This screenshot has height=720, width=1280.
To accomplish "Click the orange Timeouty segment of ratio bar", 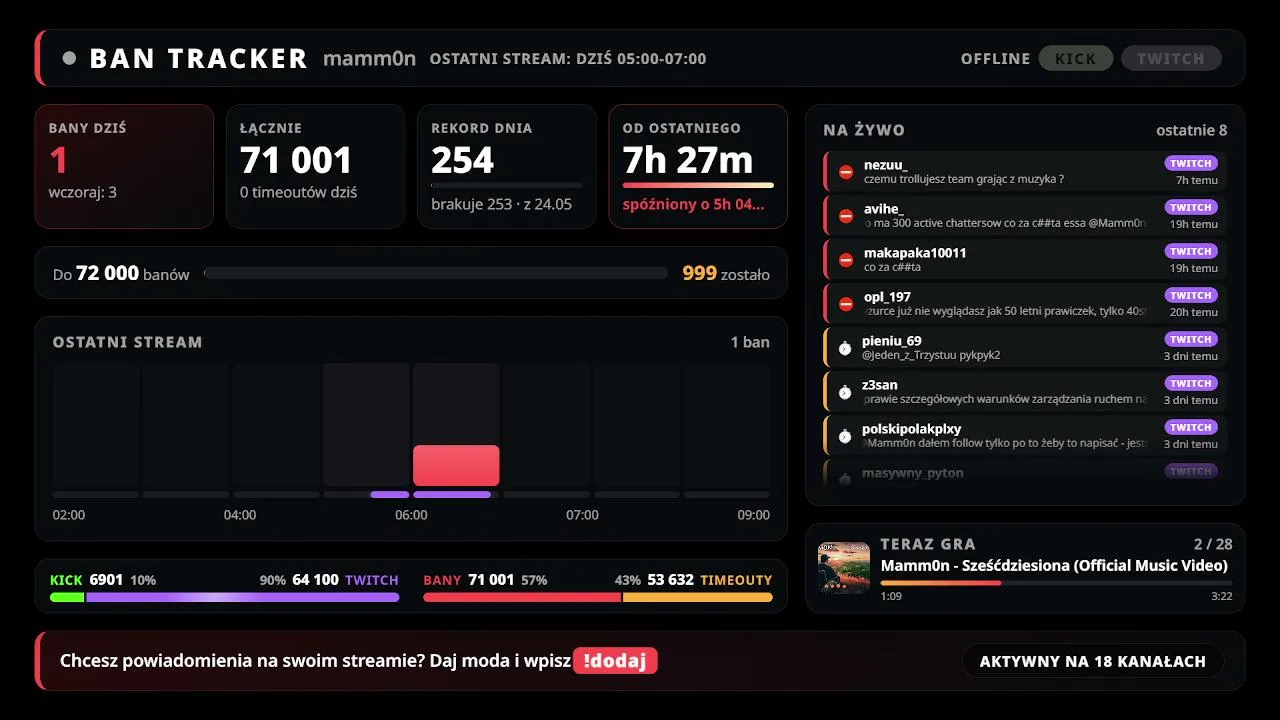I will (x=698, y=597).
